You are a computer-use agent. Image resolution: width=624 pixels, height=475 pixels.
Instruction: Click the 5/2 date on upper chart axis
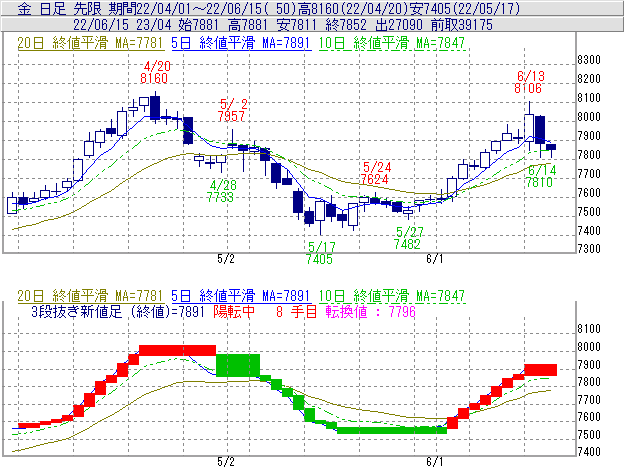click(226, 259)
